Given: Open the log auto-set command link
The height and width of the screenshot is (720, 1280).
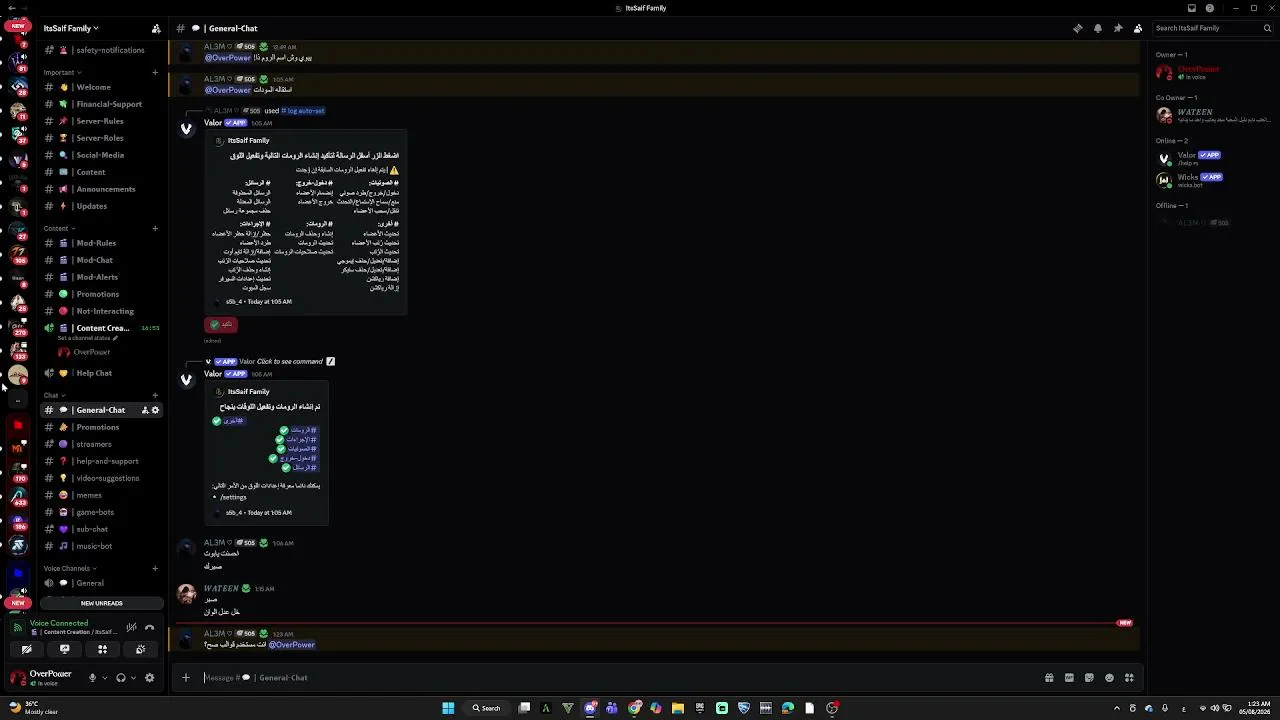Looking at the screenshot, I should (303, 111).
